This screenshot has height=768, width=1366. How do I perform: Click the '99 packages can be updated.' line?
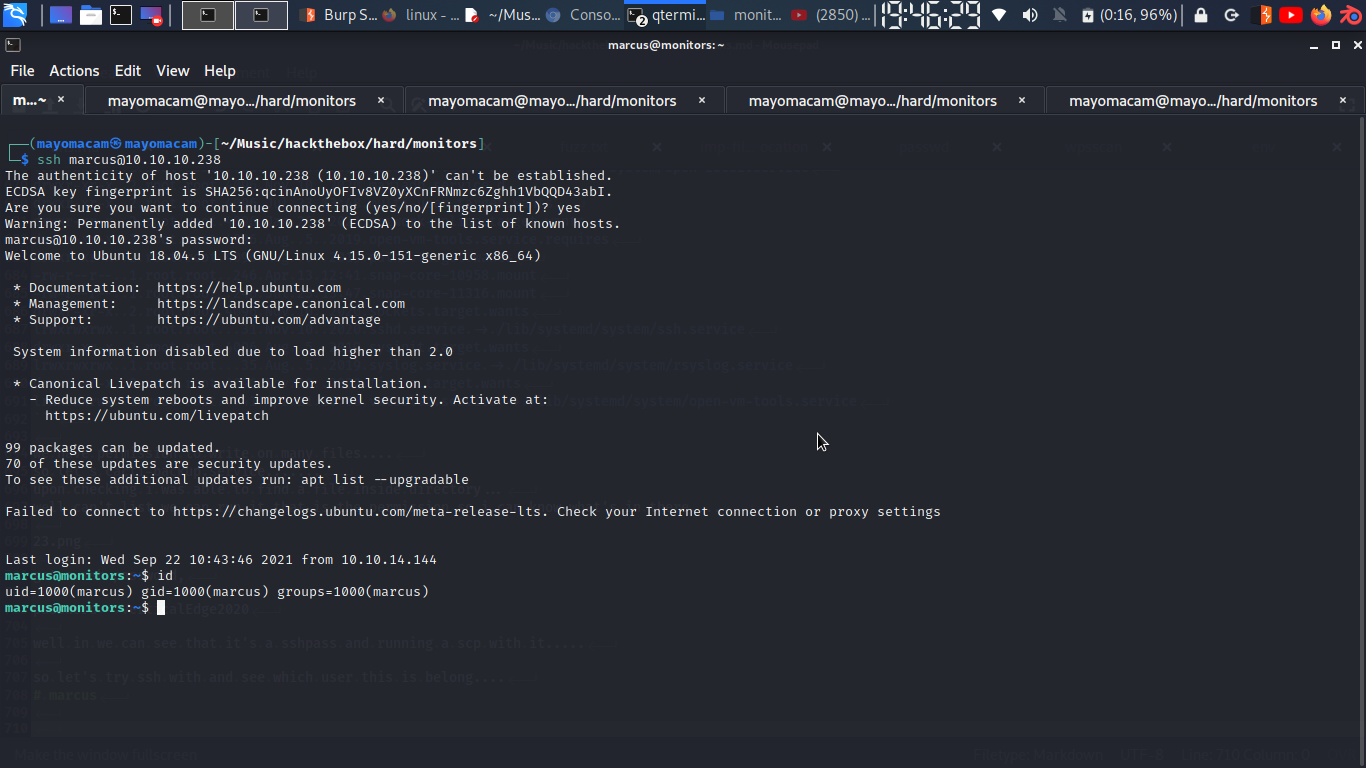pos(113,448)
